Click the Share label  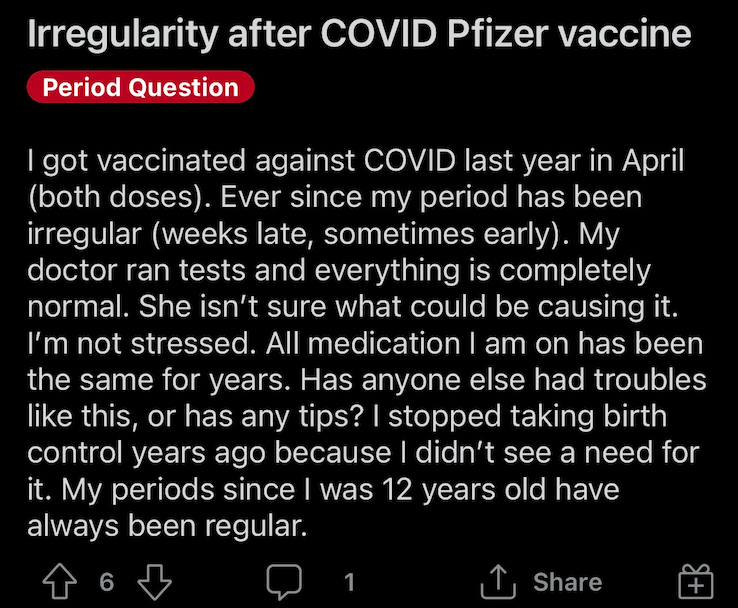click(x=568, y=582)
